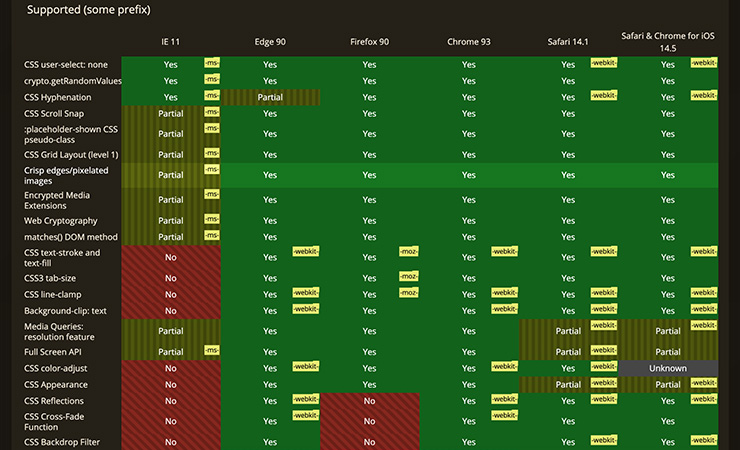Select the Background-clip: text row label
The height and width of the screenshot is (450, 740).
65,311
